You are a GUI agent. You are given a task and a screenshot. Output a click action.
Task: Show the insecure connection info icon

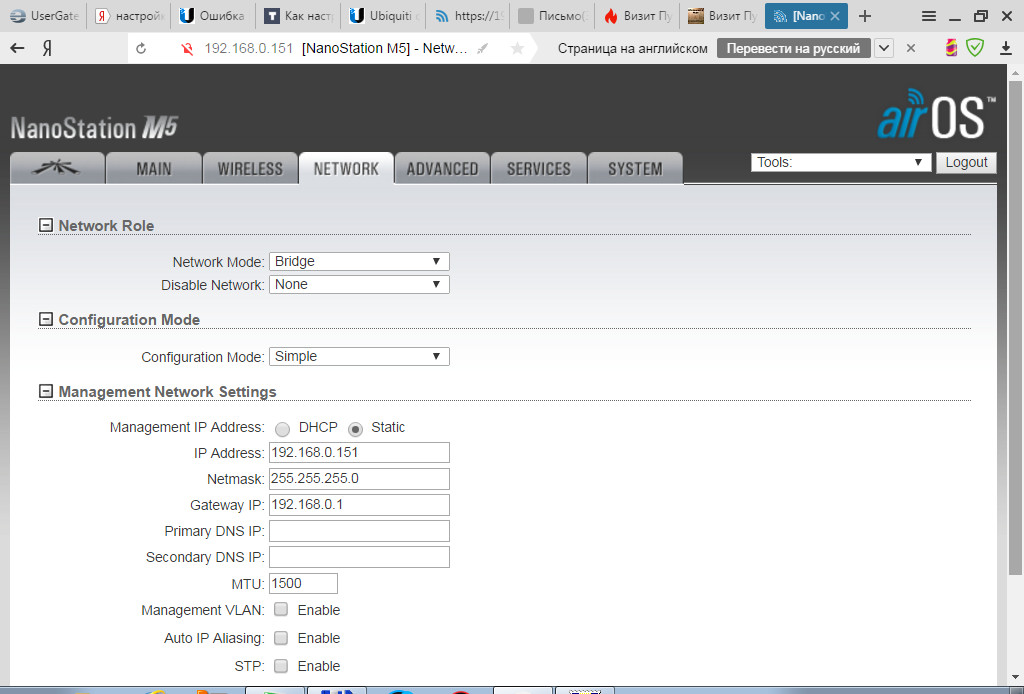187,48
